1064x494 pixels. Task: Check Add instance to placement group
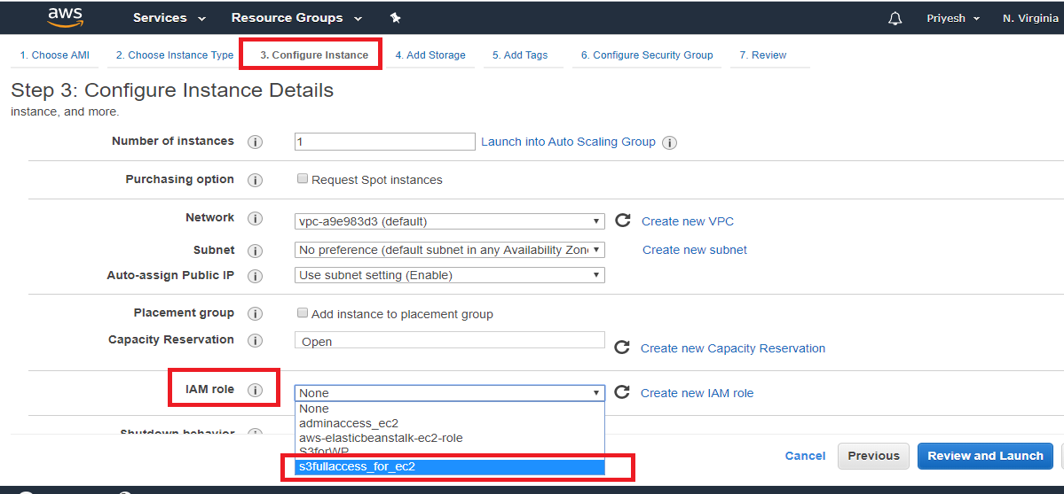pos(302,313)
